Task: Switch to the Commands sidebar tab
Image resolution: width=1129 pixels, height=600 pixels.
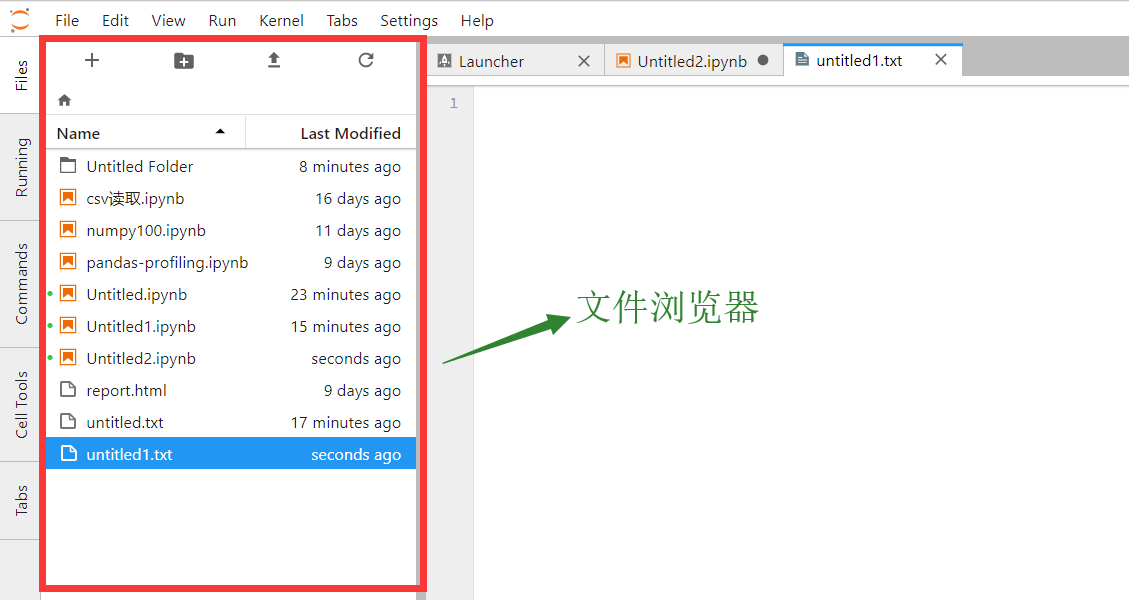Action: coord(20,284)
